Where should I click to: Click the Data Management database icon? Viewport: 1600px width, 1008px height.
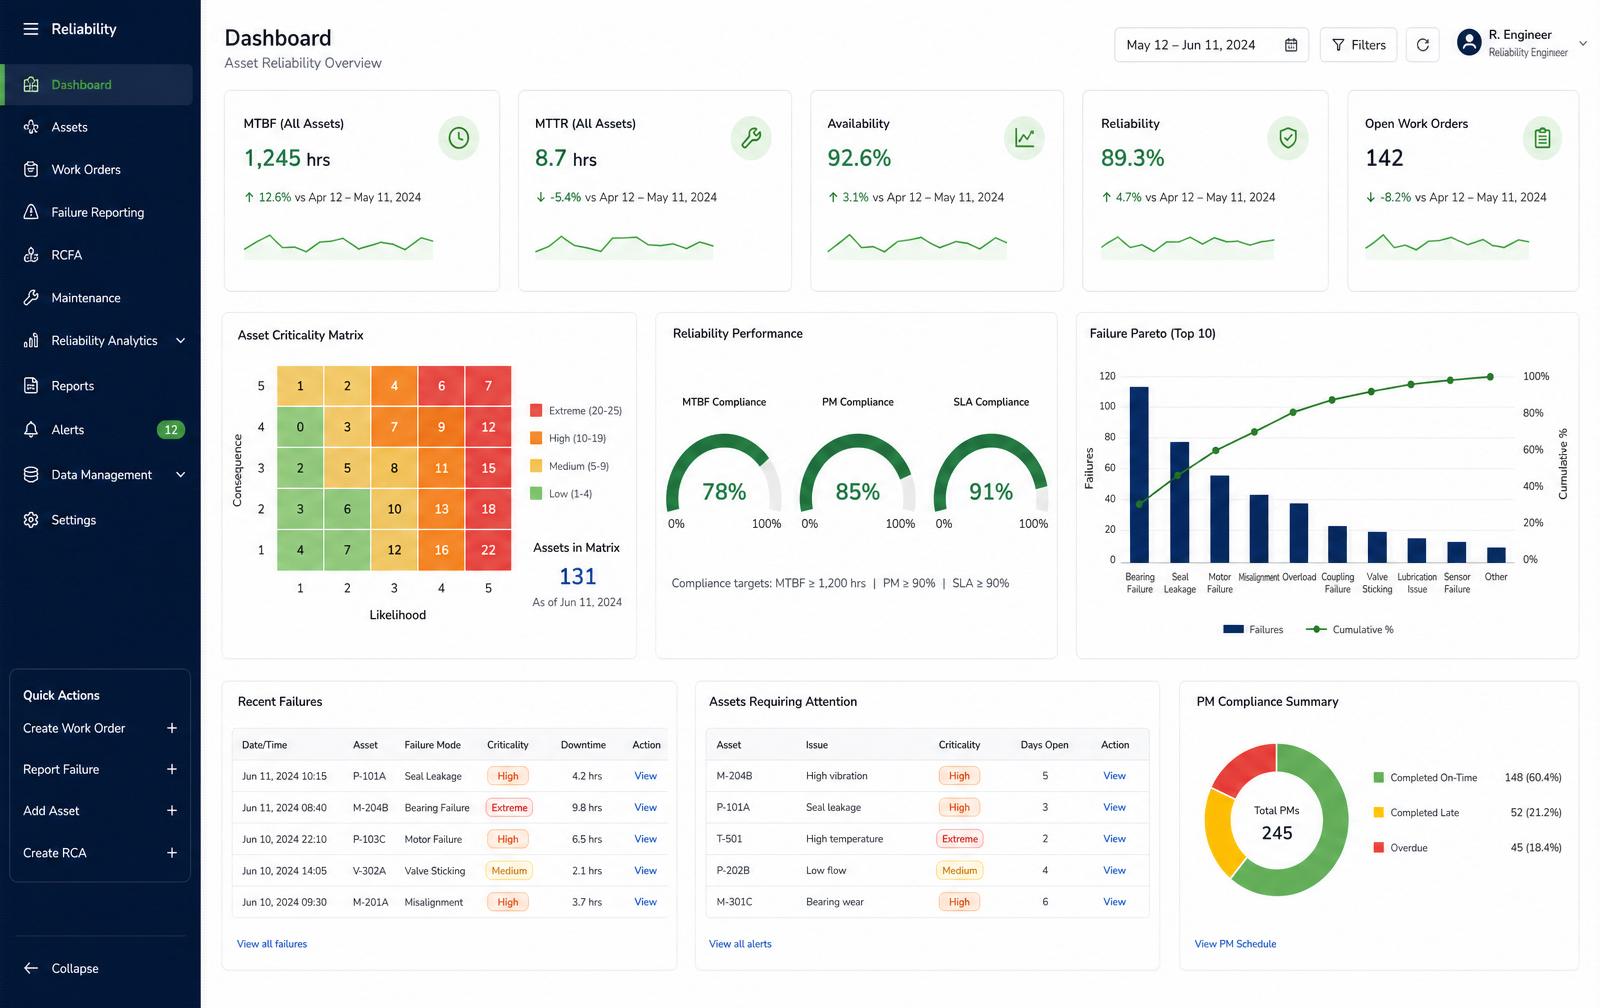(x=31, y=475)
